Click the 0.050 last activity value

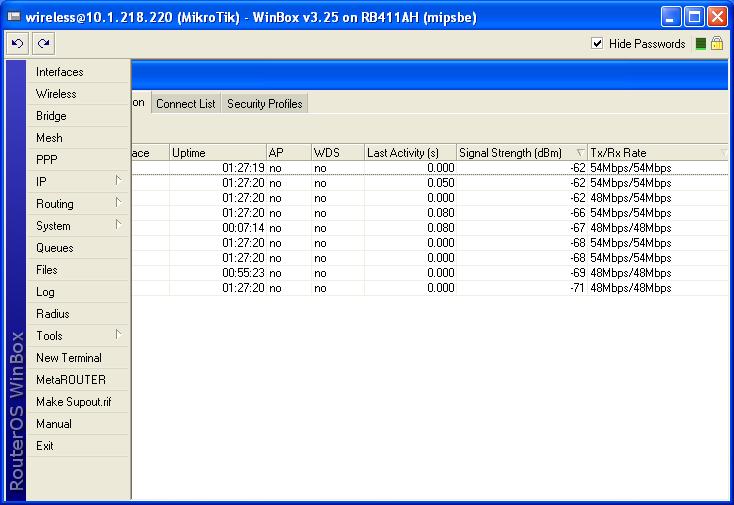tap(440, 183)
